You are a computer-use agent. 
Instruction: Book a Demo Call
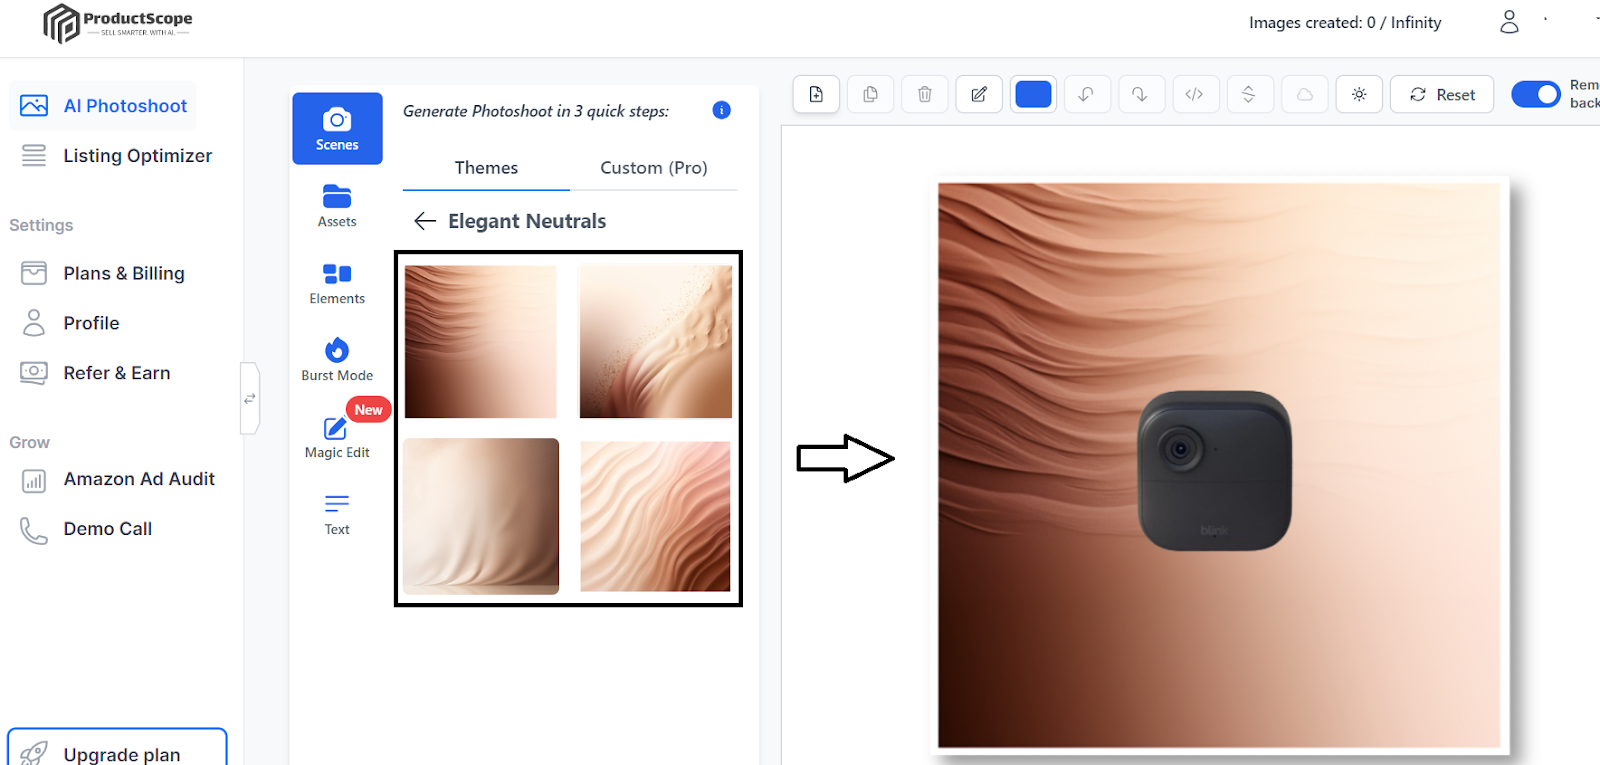pos(86,529)
